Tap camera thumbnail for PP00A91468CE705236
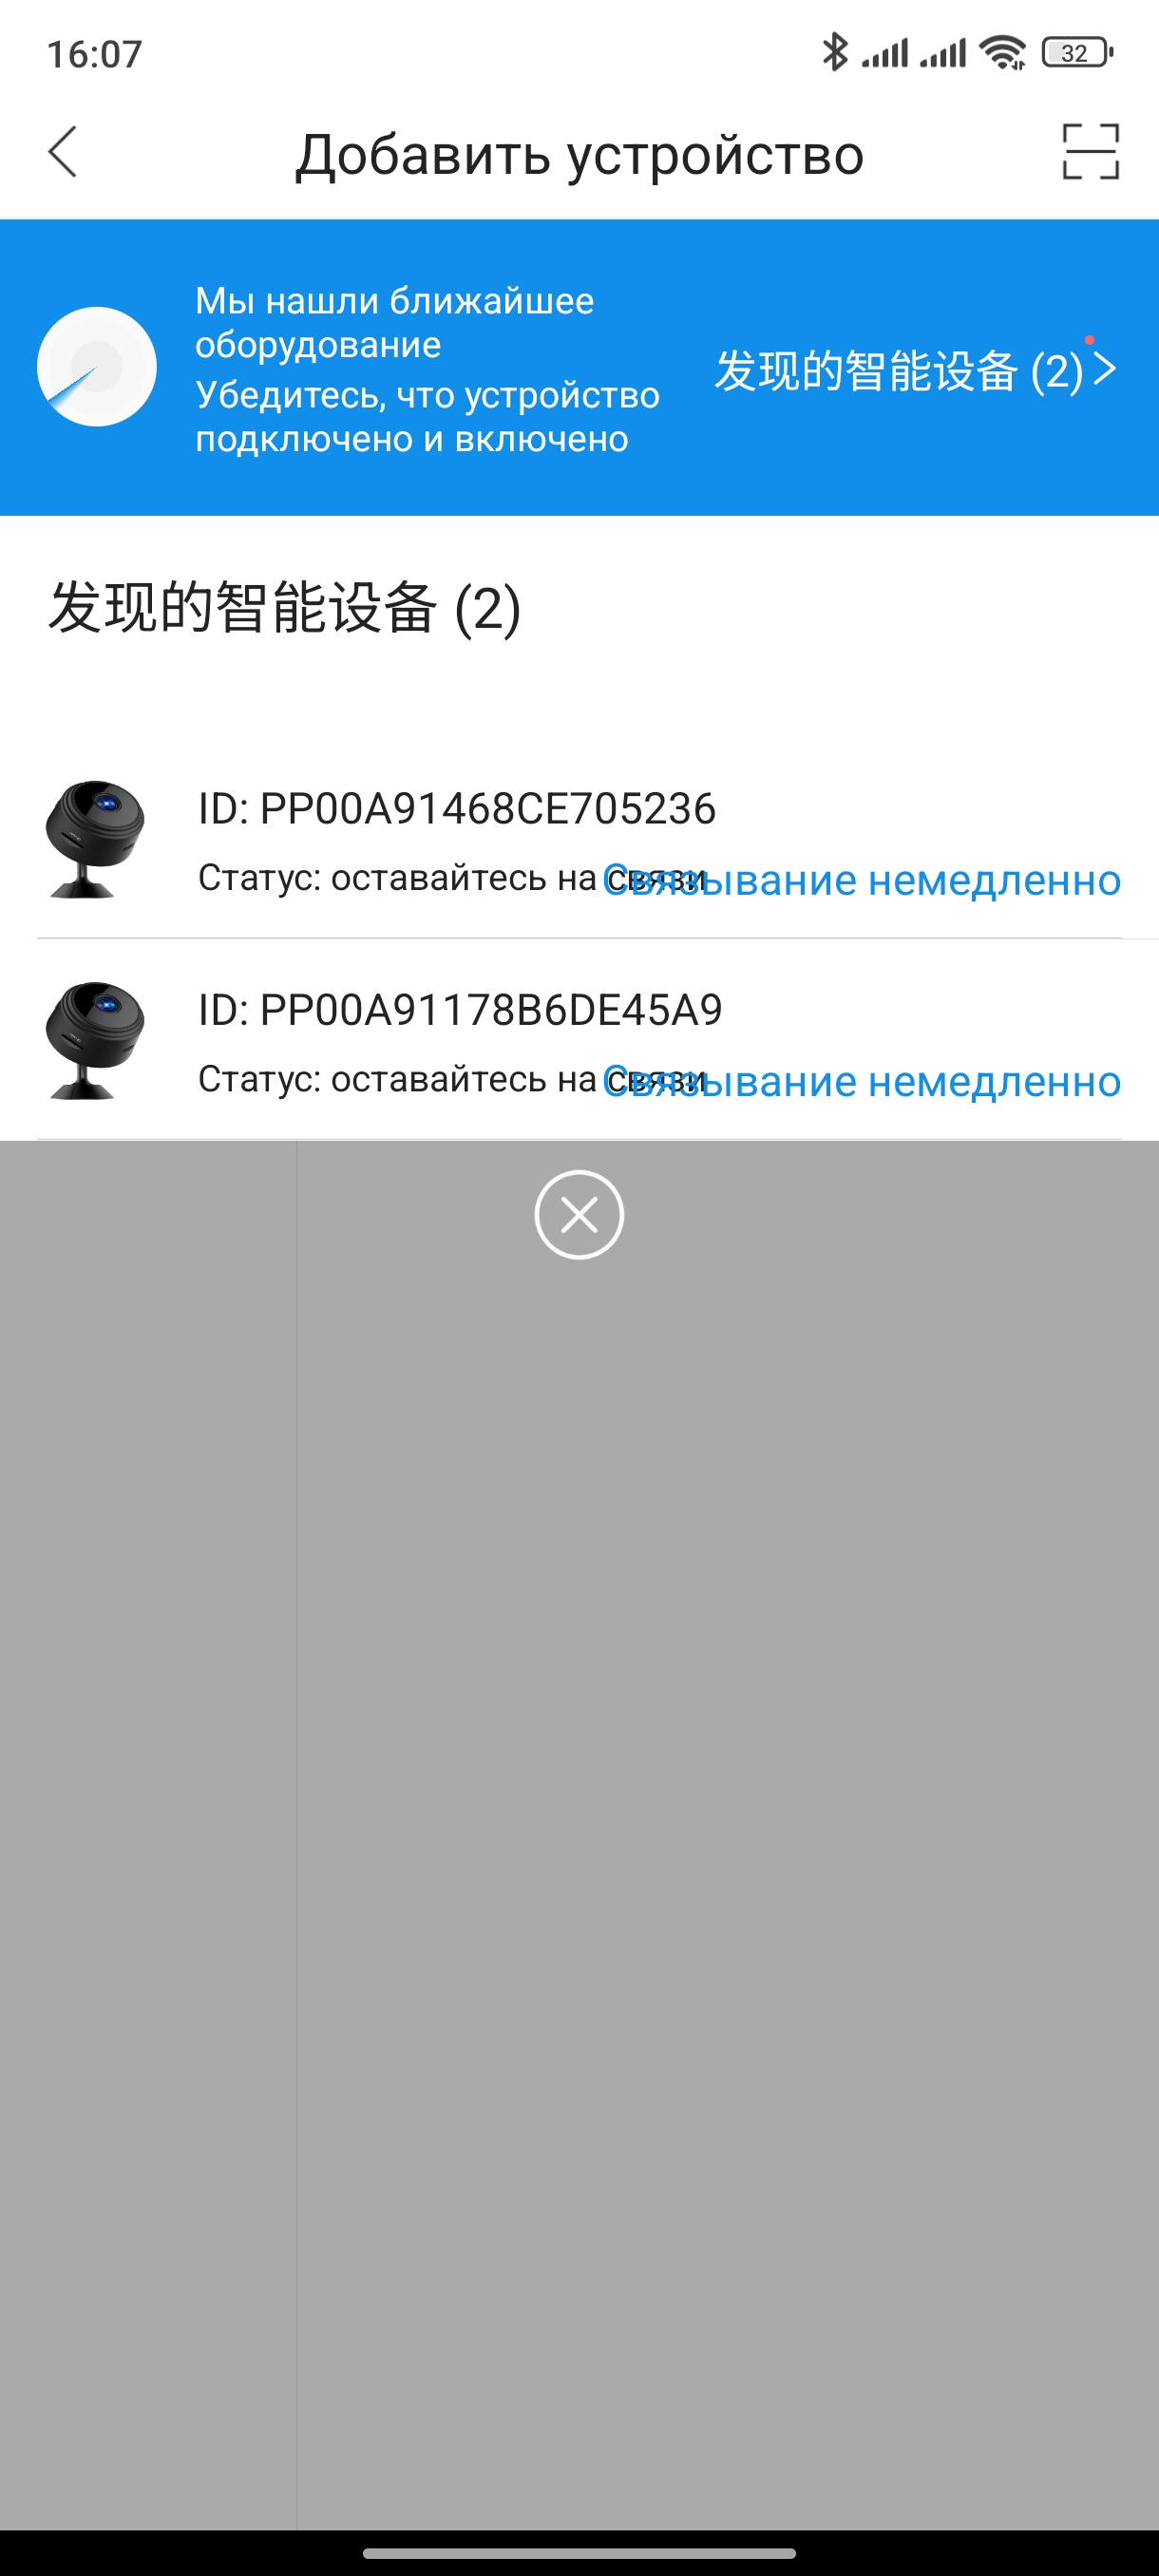Screen dimensions: 1159x2576 95,838
